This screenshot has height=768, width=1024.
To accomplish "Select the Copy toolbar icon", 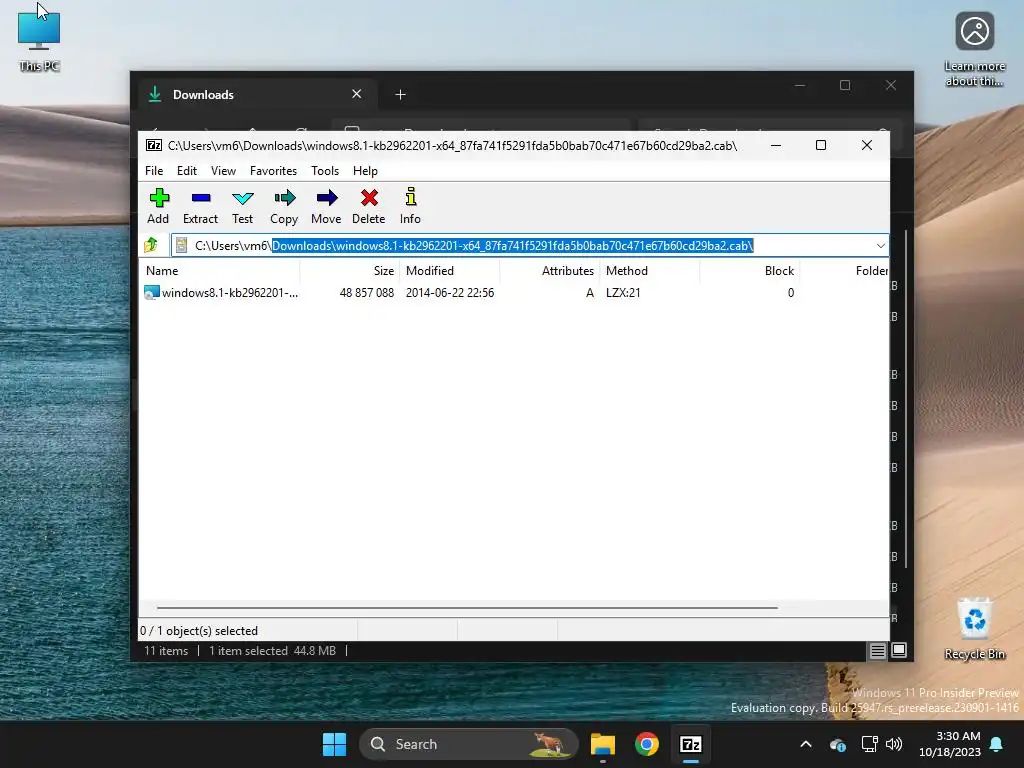I will (x=284, y=198).
